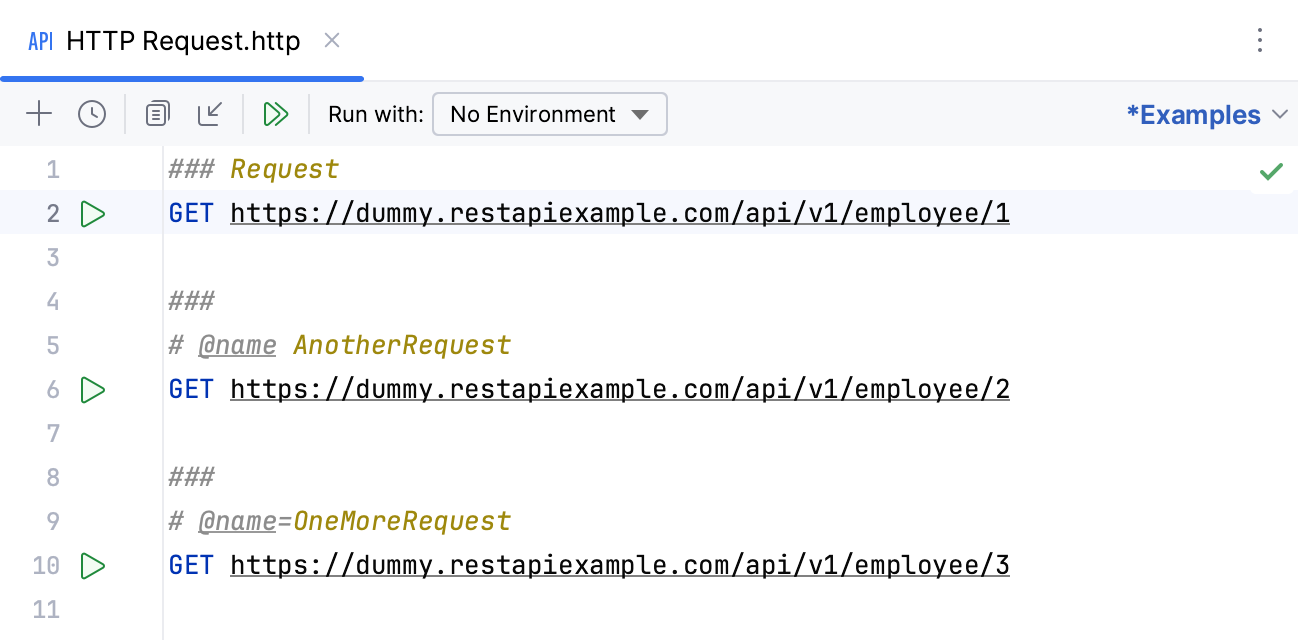The height and width of the screenshot is (640, 1298).
Task: Open the No Environment dropdown
Action: pyautogui.click(x=549, y=114)
